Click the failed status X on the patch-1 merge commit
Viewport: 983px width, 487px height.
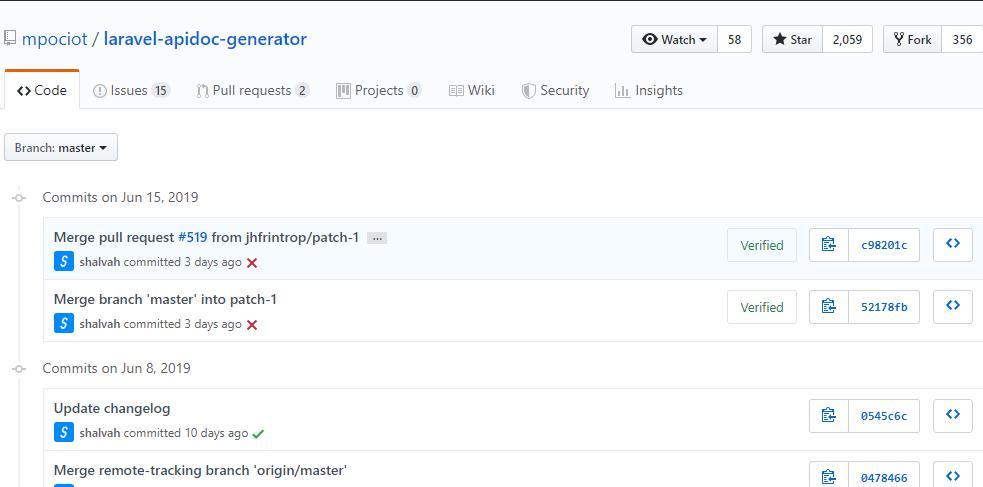(252, 263)
